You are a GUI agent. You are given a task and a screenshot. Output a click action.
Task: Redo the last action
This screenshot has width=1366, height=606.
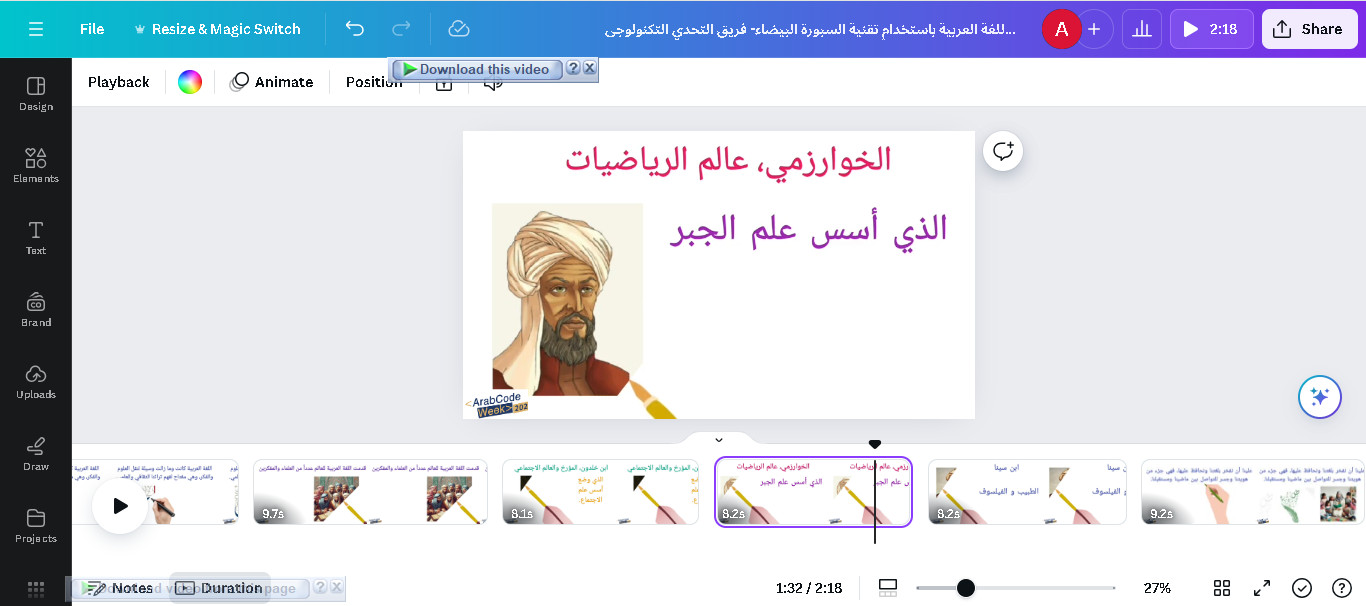(x=401, y=29)
